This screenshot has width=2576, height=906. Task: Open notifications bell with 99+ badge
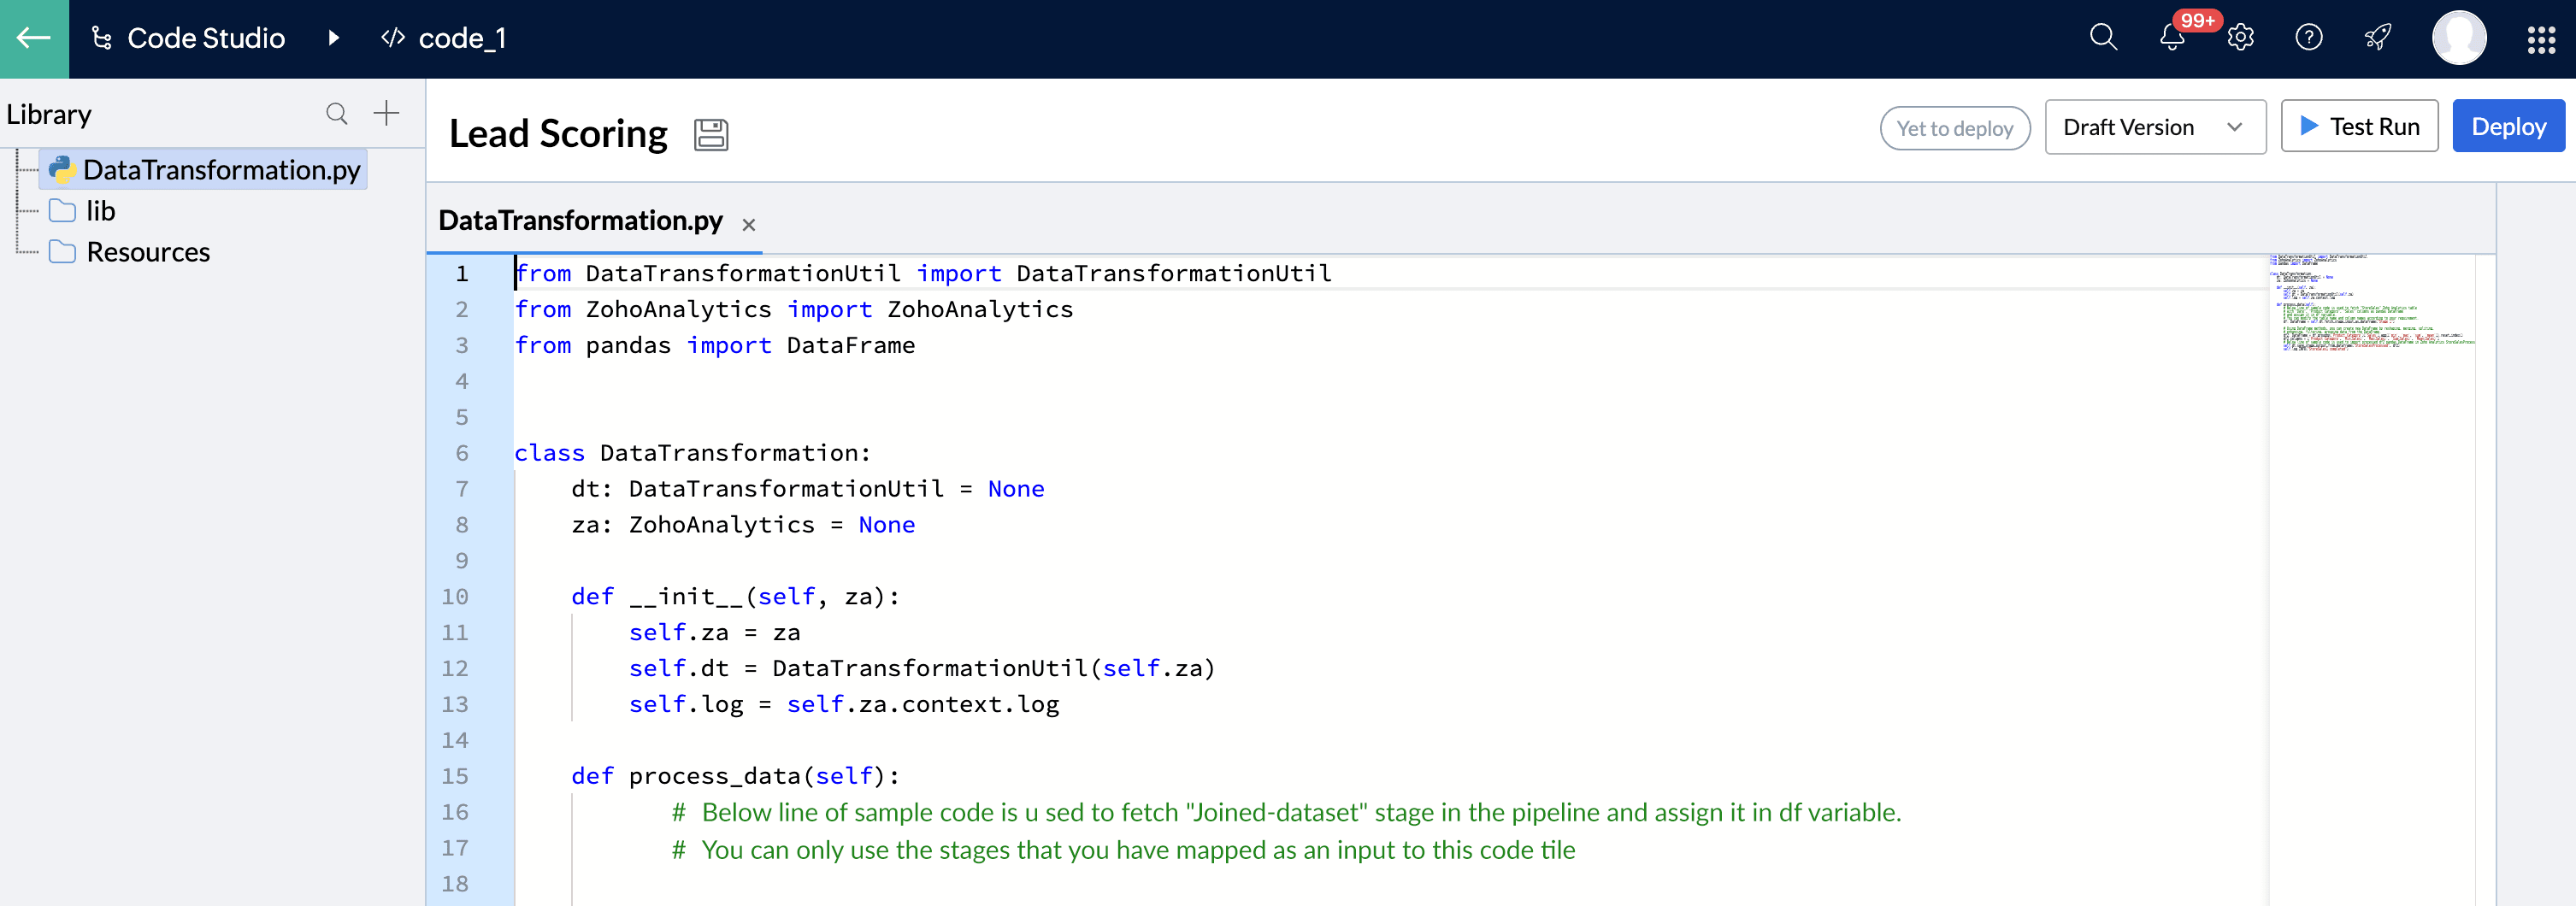click(2171, 38)
